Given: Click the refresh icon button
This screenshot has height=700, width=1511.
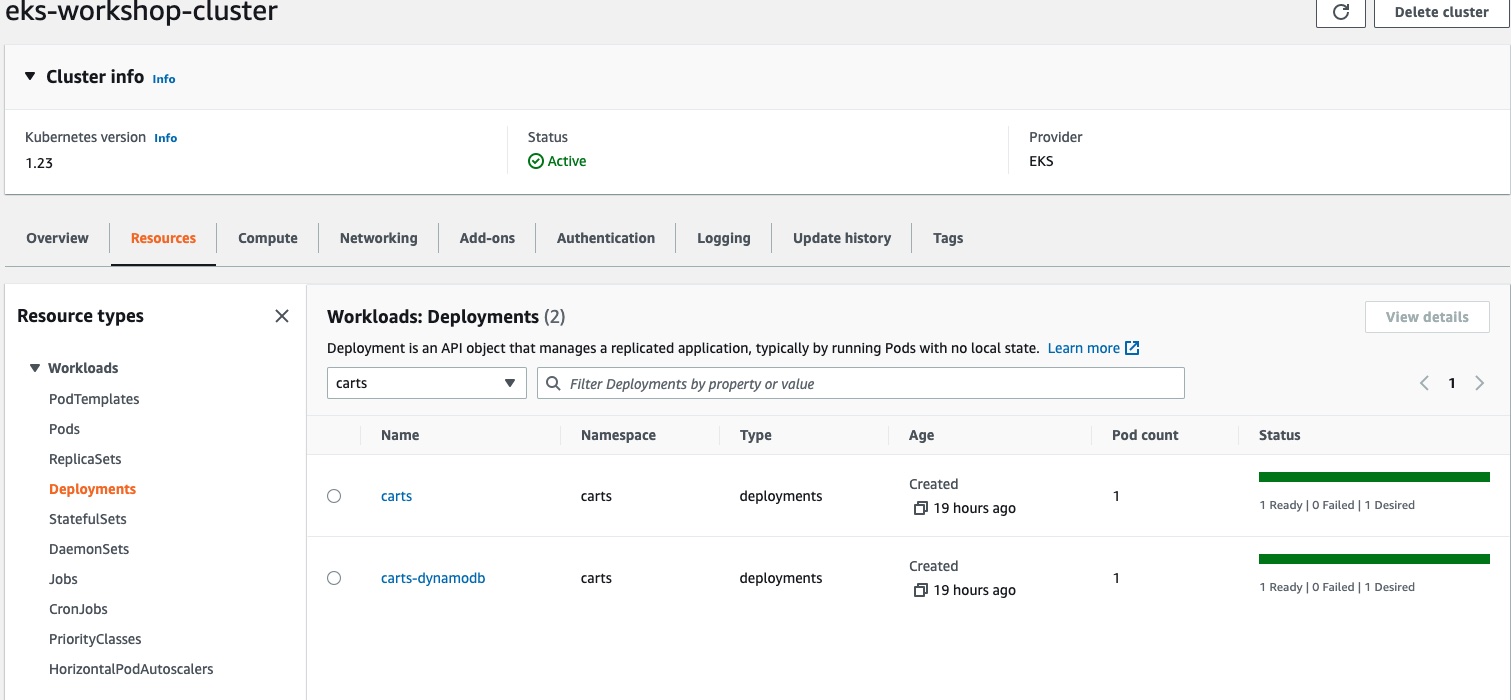Looking at the screenshot, I should tap(1342, 12).
